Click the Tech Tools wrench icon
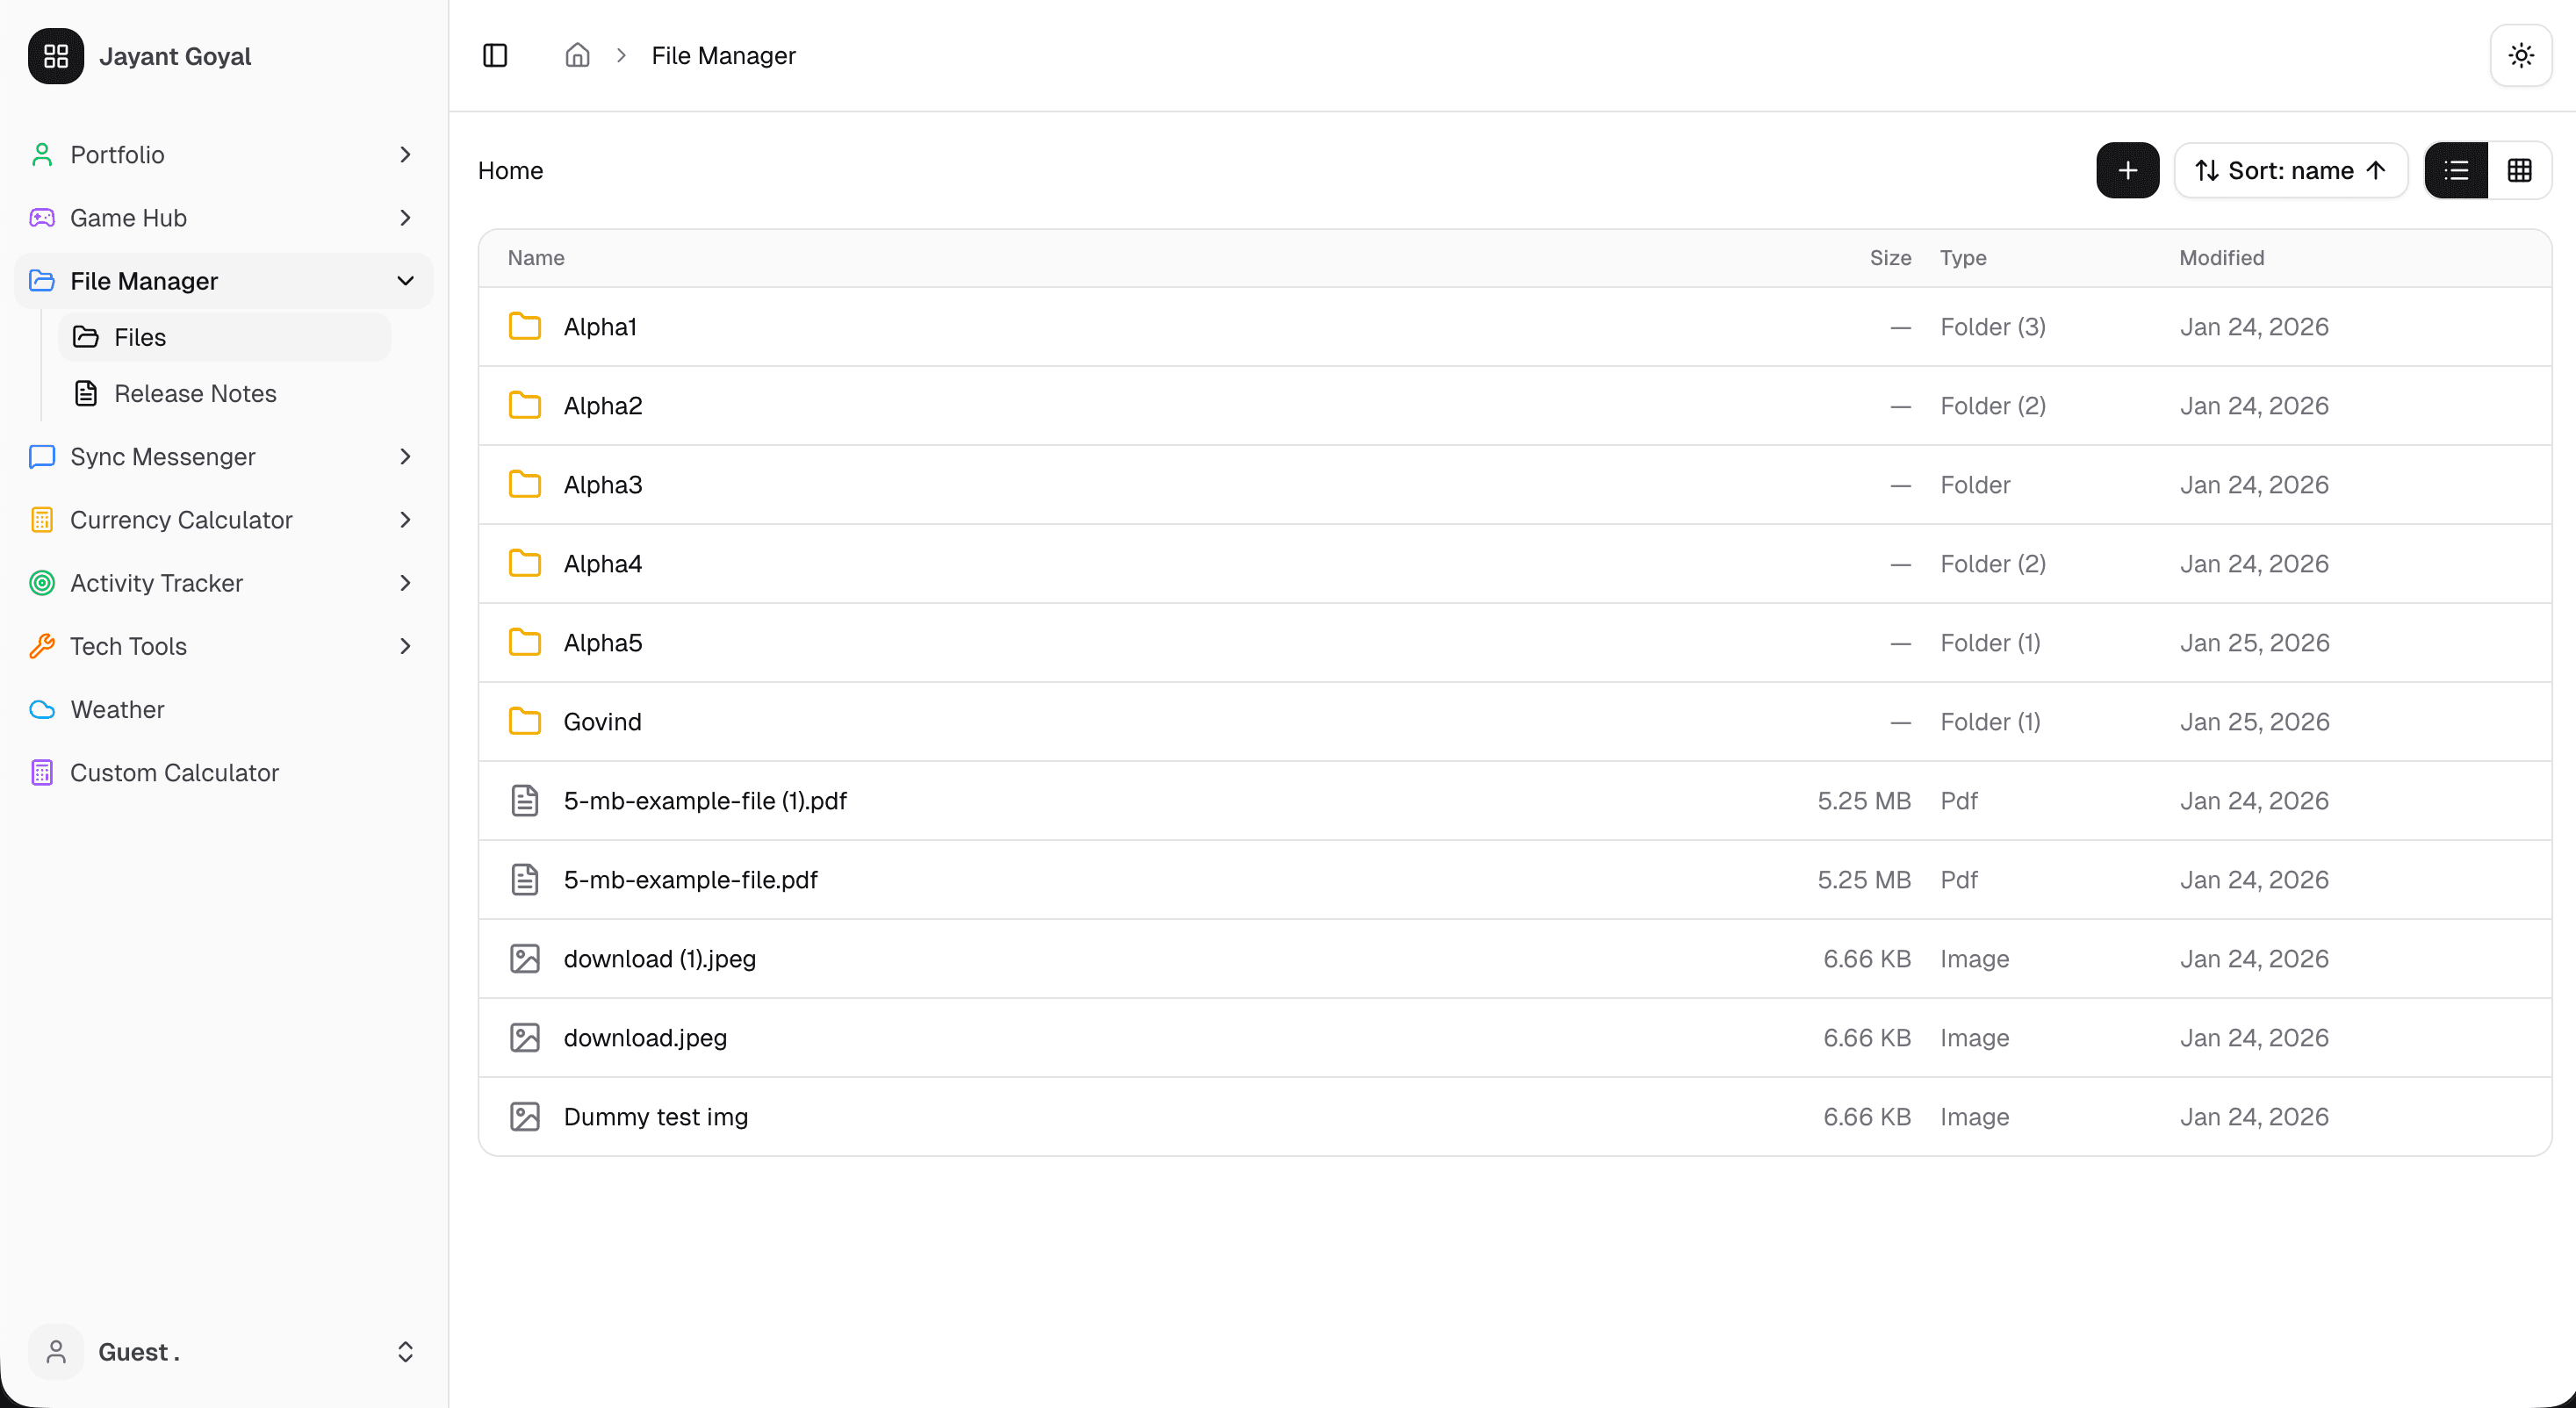 [42, 646]
